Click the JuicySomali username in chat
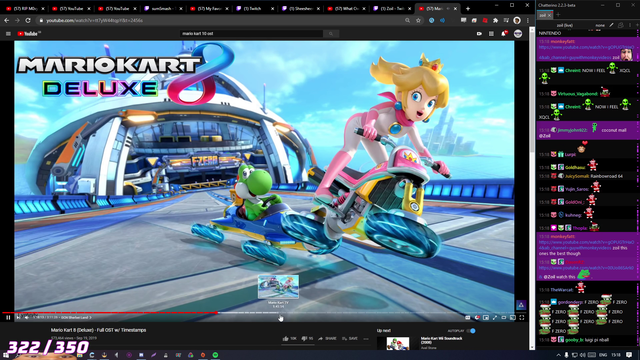 577,176
